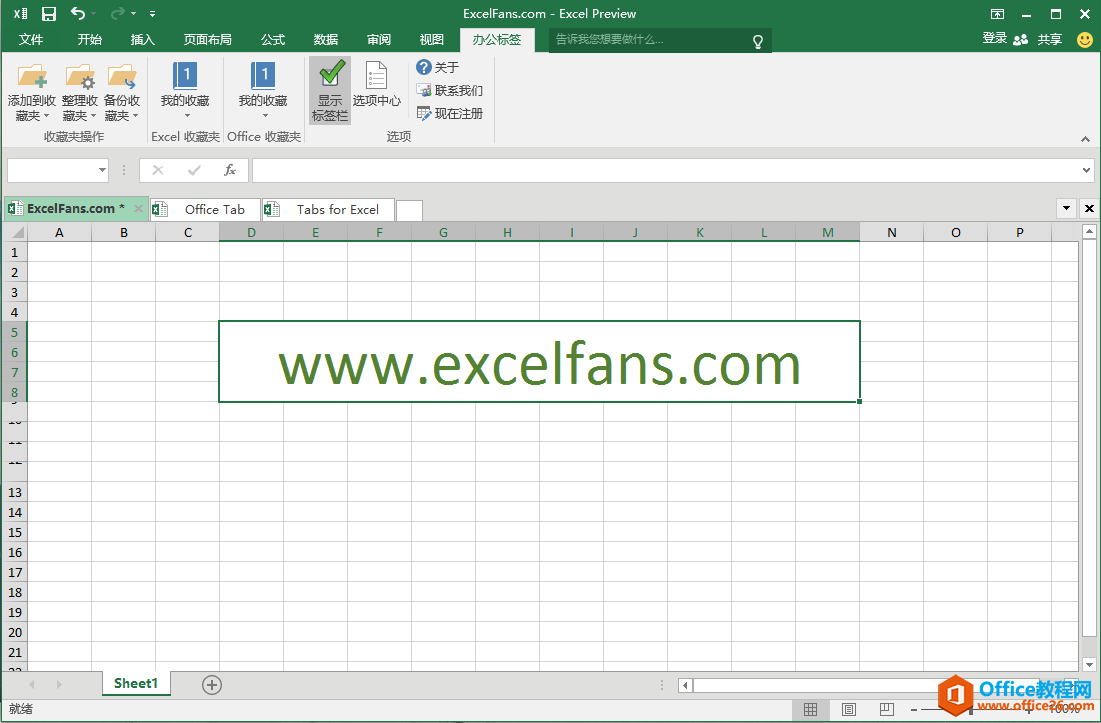The width and height of the screenshot is (1101, 723).
Task: Click the lightbulb icon in search box
Action: pyautogui.click(x=758, y=41)
